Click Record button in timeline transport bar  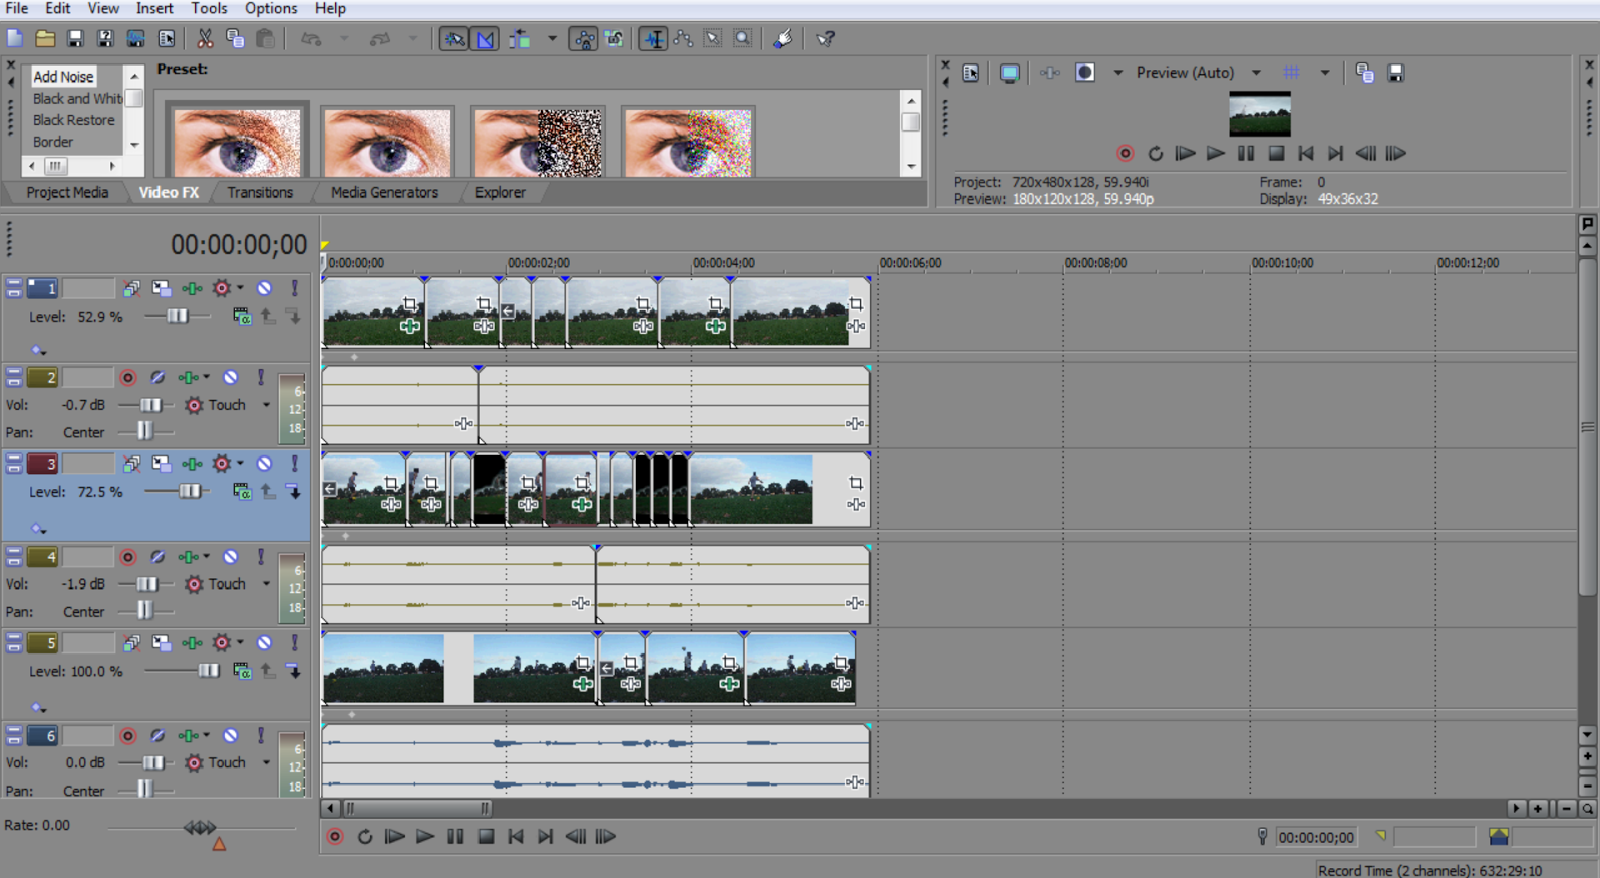click(335, 837)
